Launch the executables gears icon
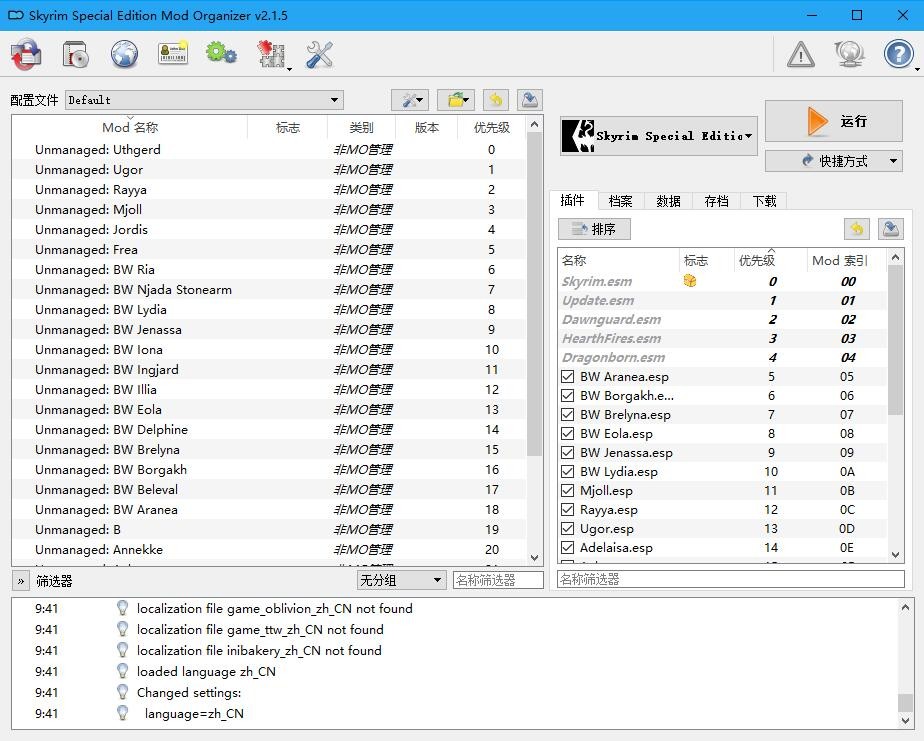This screenshot has height=741, width=924. [221, 54]
